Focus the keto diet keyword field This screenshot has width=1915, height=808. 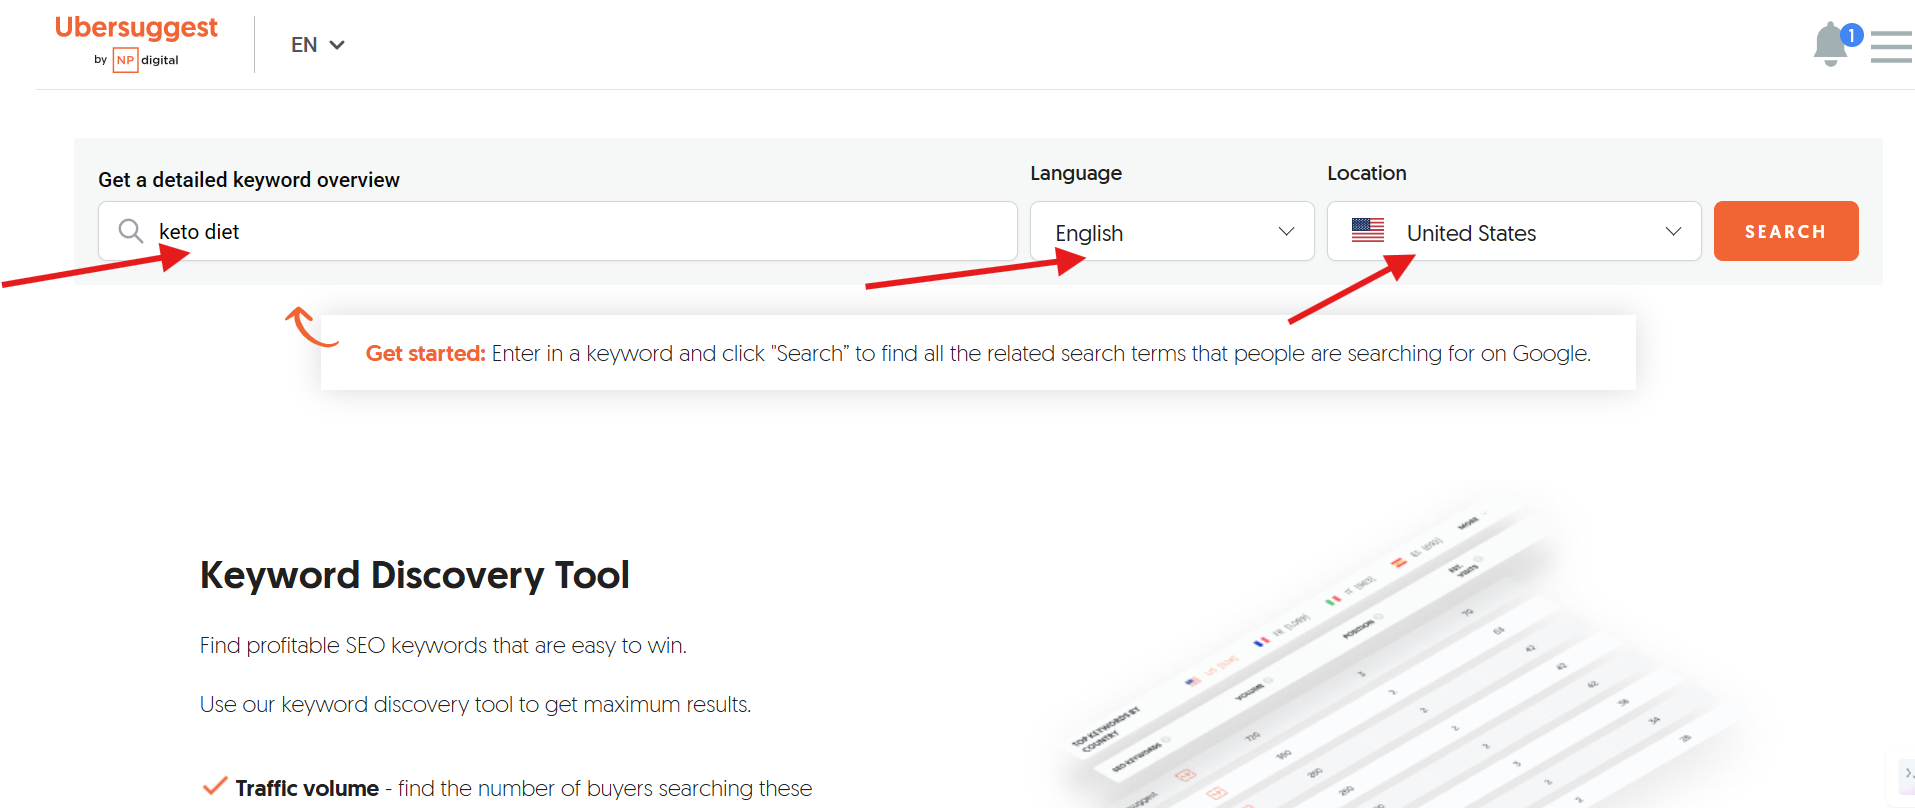coord(558,231)
